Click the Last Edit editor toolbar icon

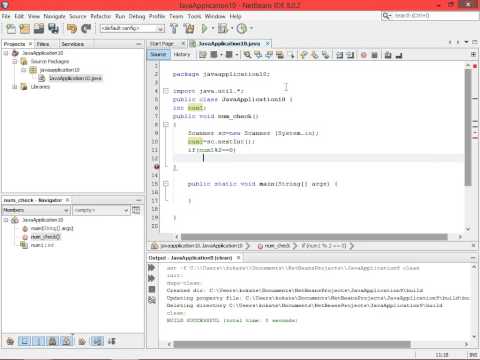(x=203, y=55)
